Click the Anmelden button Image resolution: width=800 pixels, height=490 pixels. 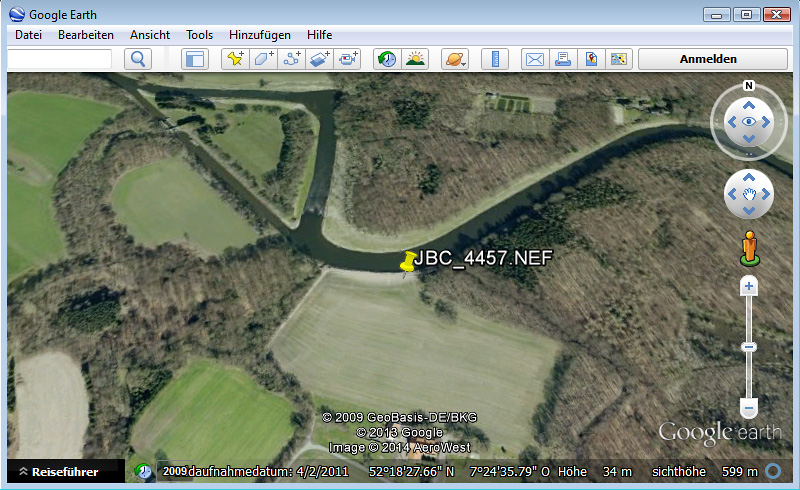click(x=708, y=59)
